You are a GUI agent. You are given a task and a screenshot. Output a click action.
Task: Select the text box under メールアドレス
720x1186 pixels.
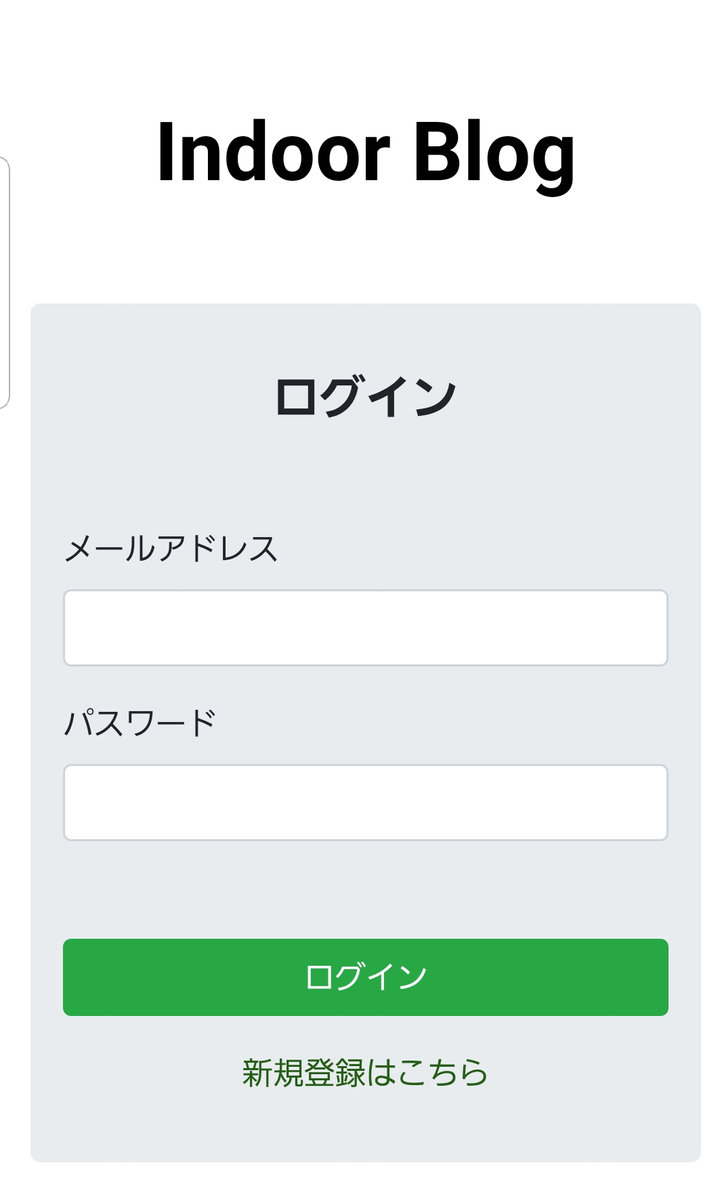(x=365, y=628)
